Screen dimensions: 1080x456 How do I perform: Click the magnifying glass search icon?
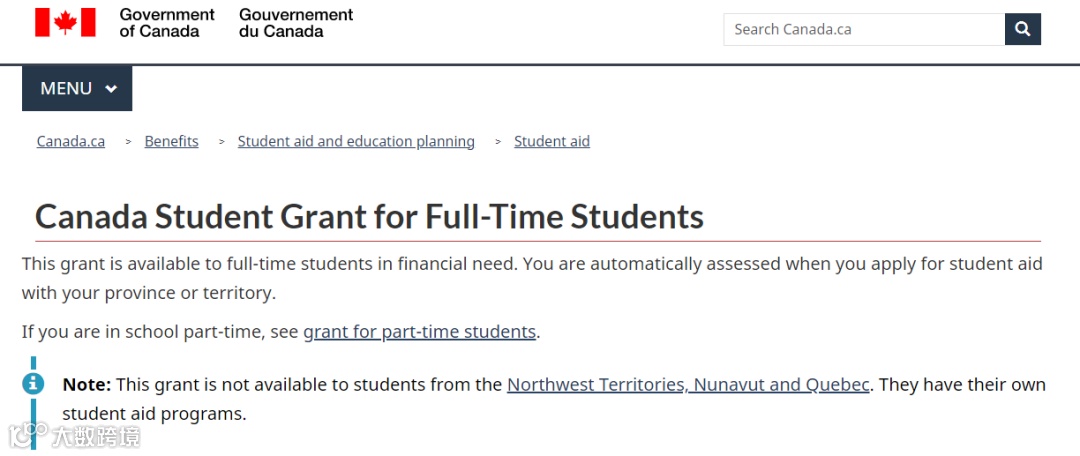click(1022, 29)
